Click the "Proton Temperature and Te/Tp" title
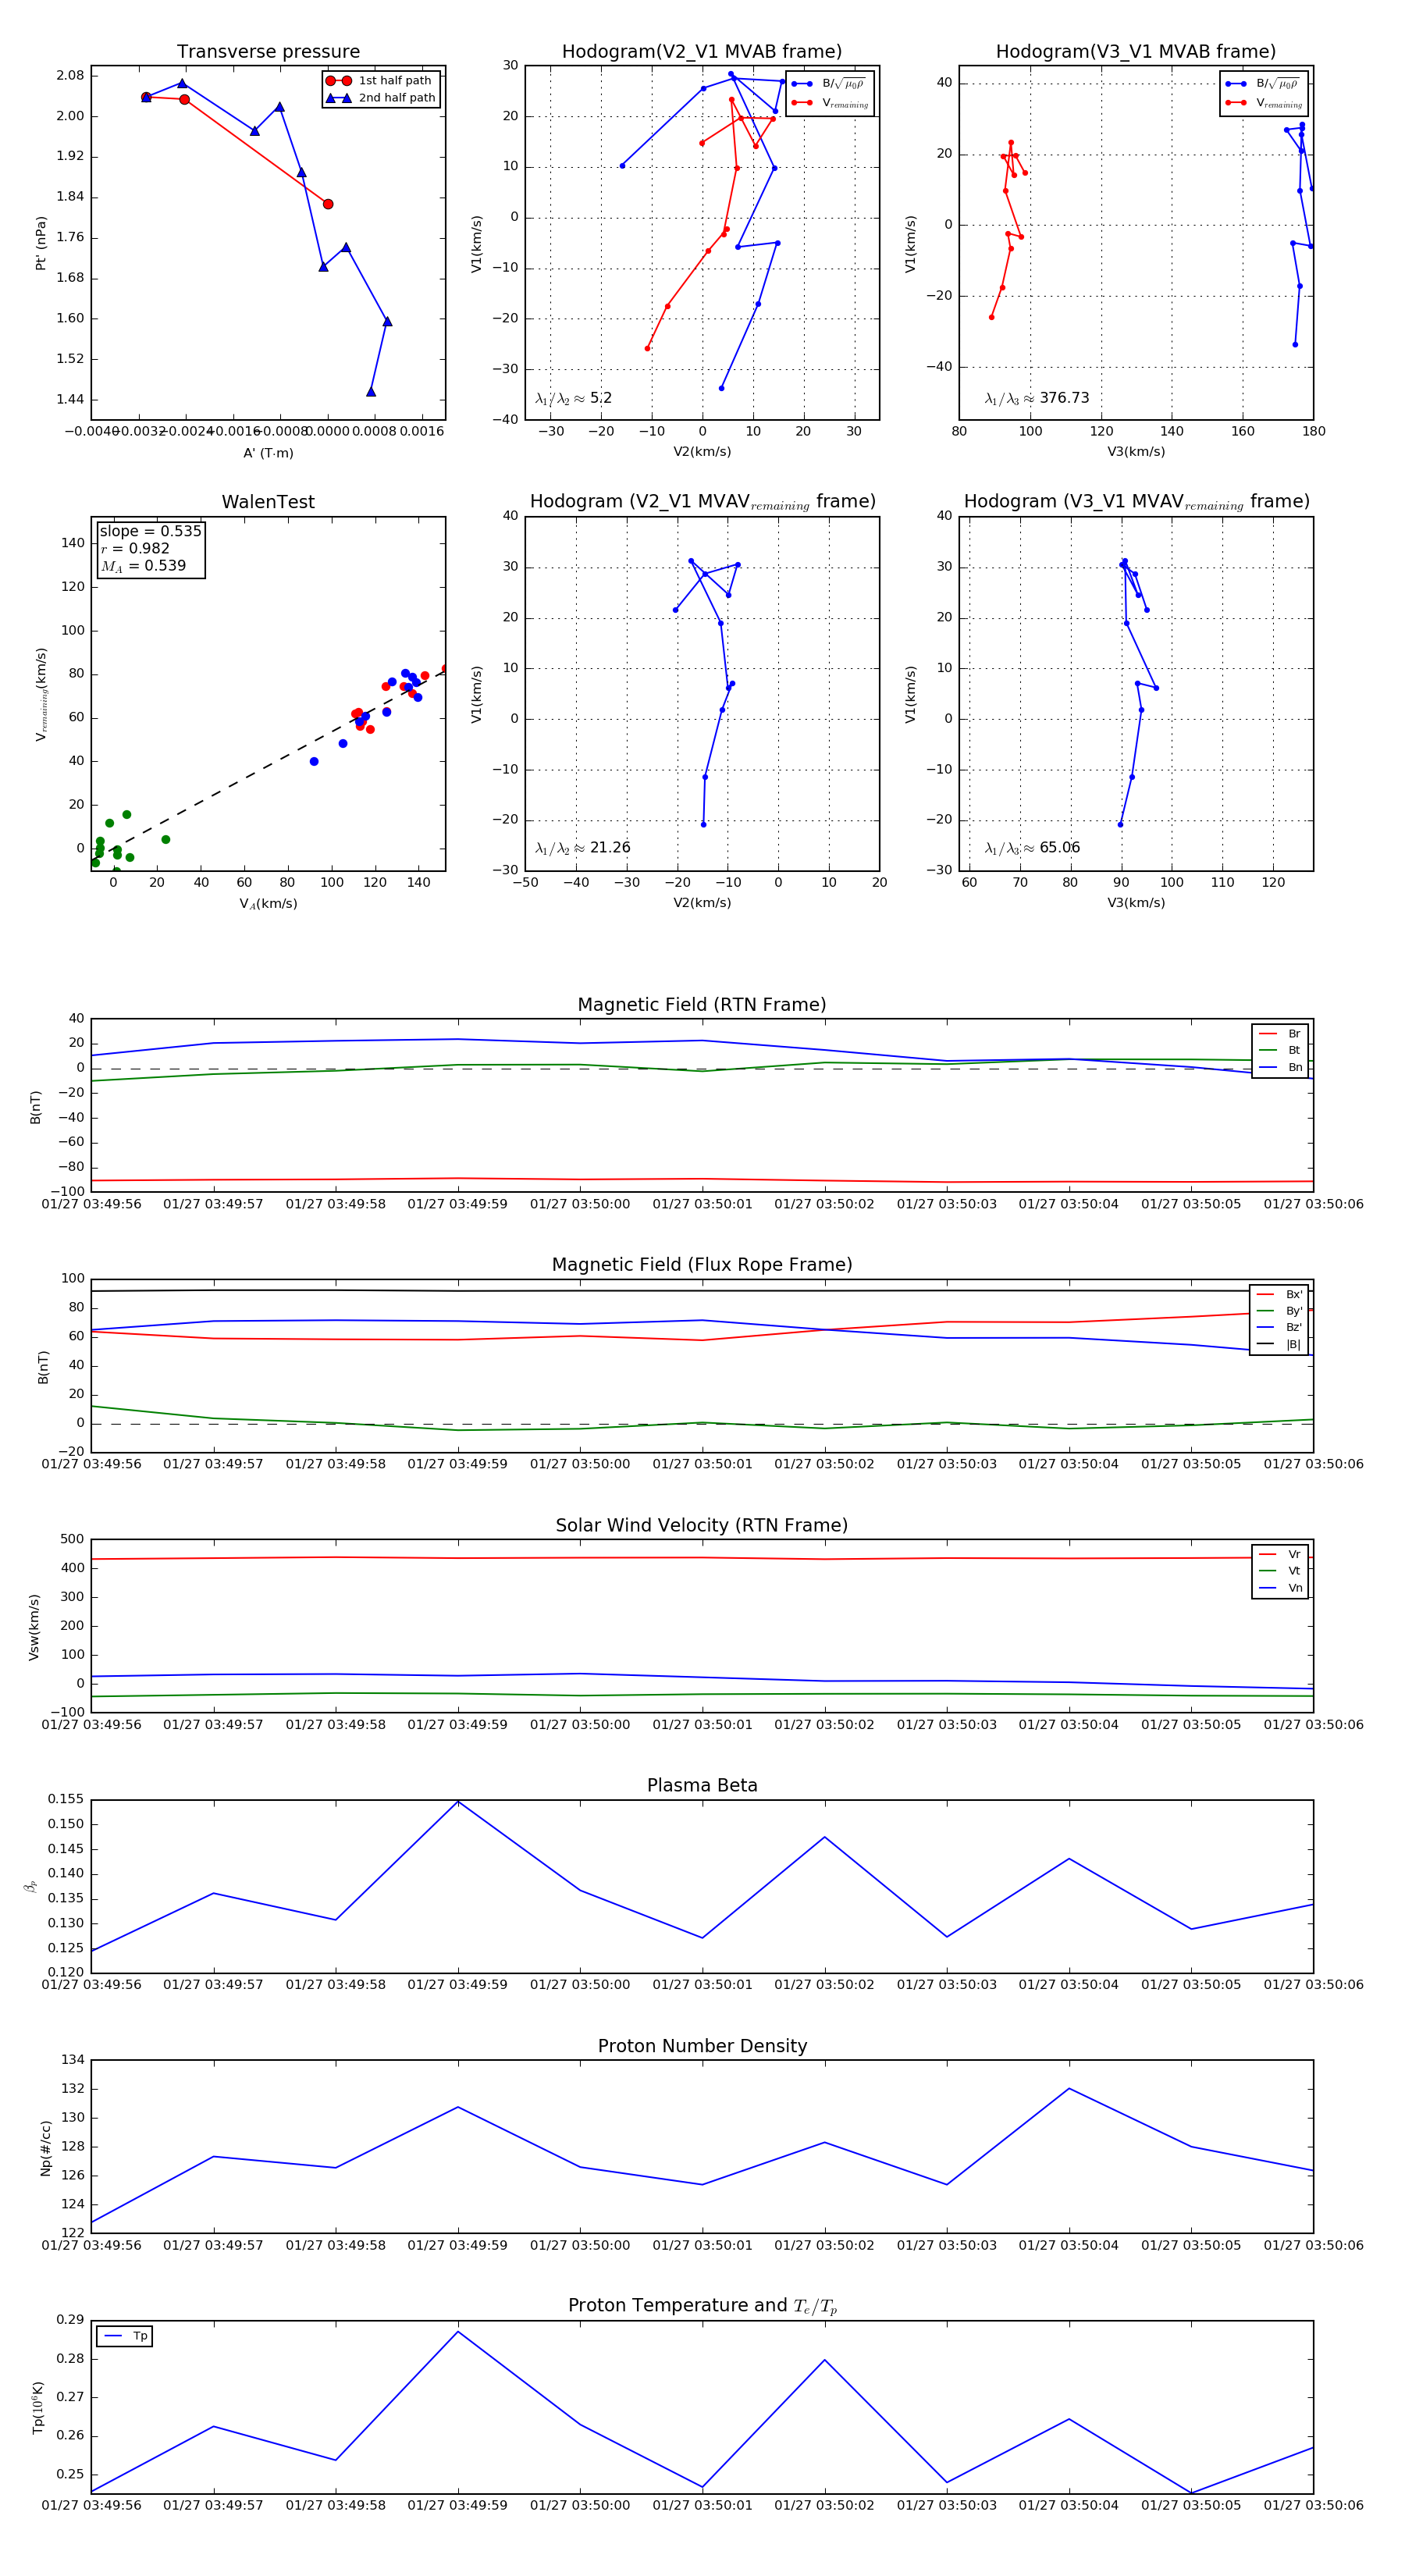Viewport: 1405px width, 2576px height. coord(702,2306)
